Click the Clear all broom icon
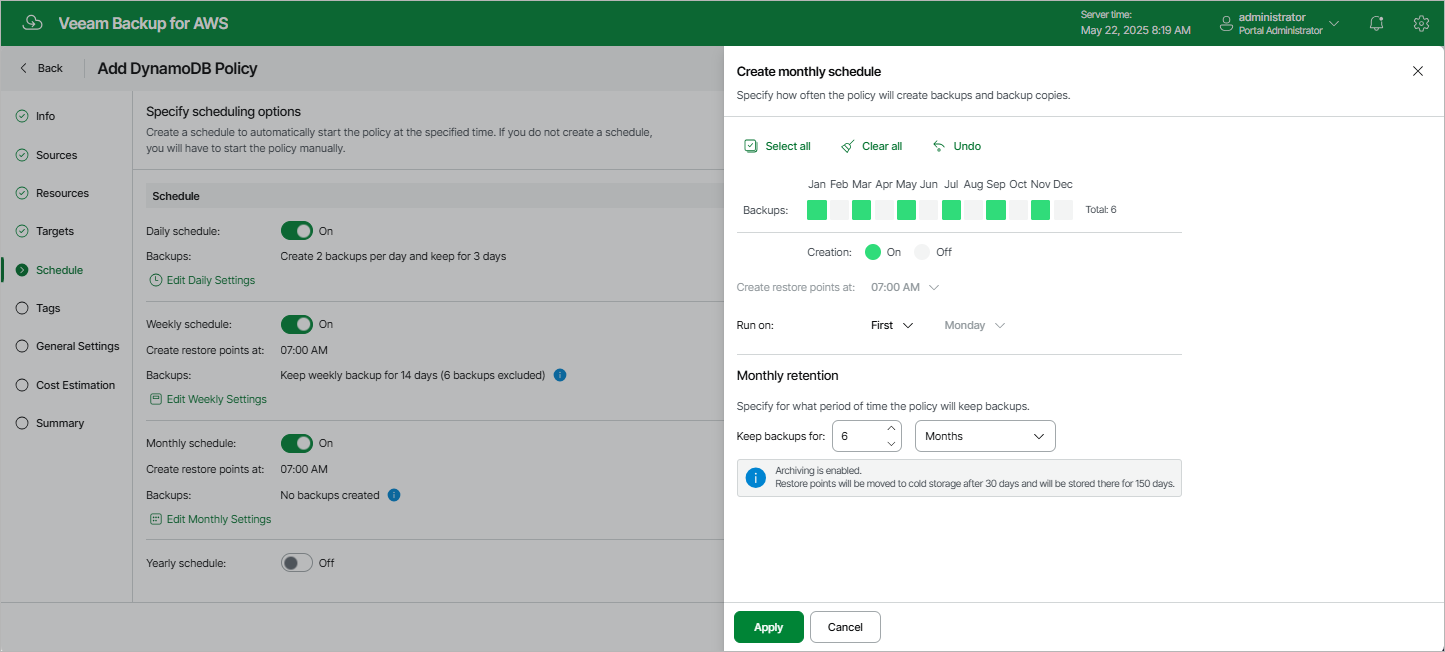 click(x=848, y=146)
